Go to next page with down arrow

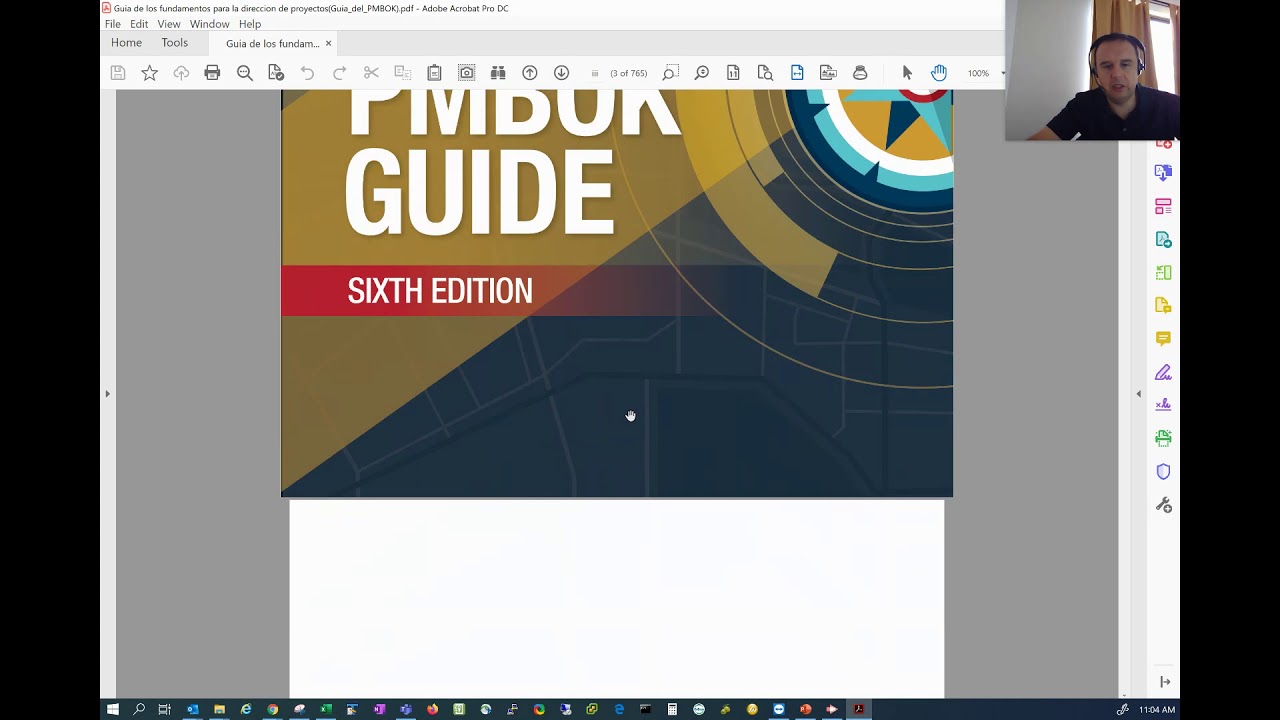pos(561,73)
